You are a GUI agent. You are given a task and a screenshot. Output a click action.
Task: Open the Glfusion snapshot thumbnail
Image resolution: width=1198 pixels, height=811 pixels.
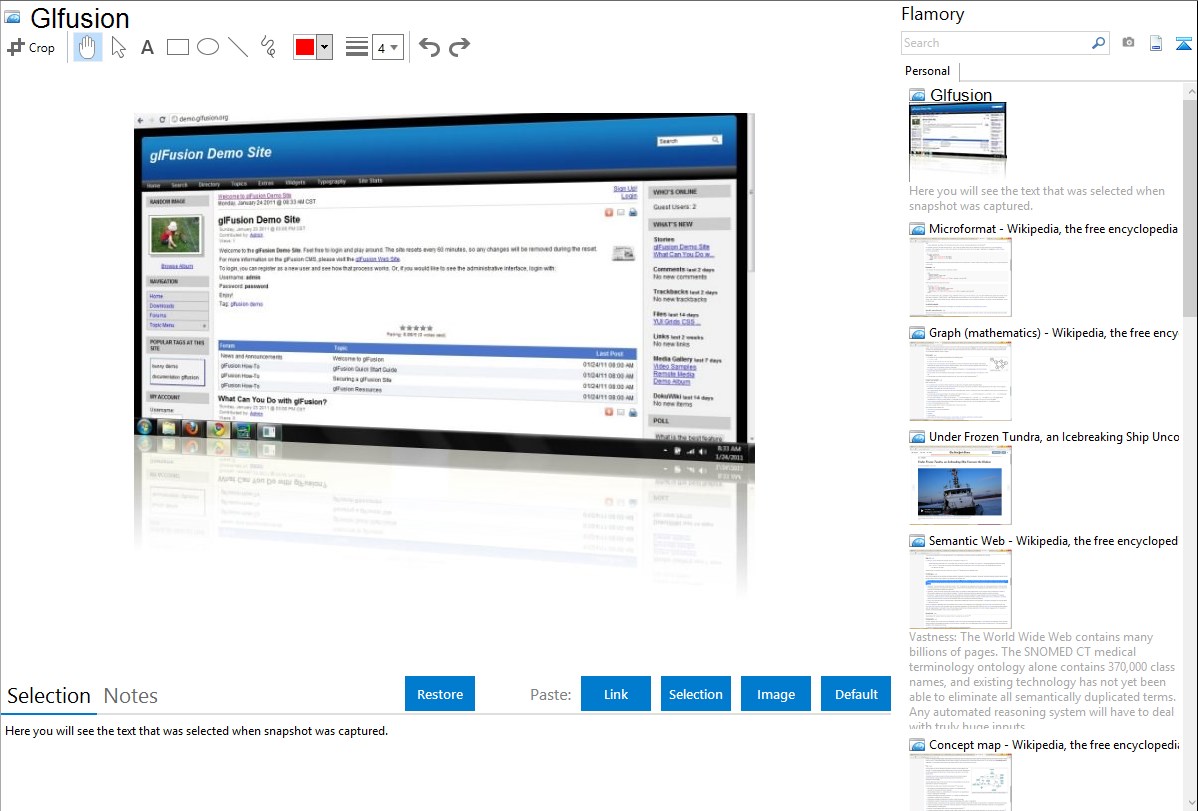(958, 142)
